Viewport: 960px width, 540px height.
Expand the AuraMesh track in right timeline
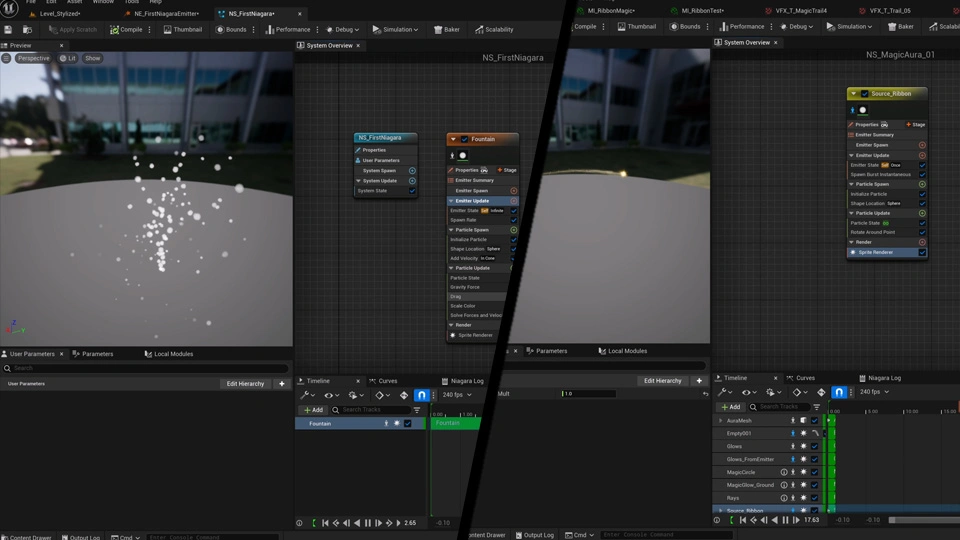pos(720,421)
